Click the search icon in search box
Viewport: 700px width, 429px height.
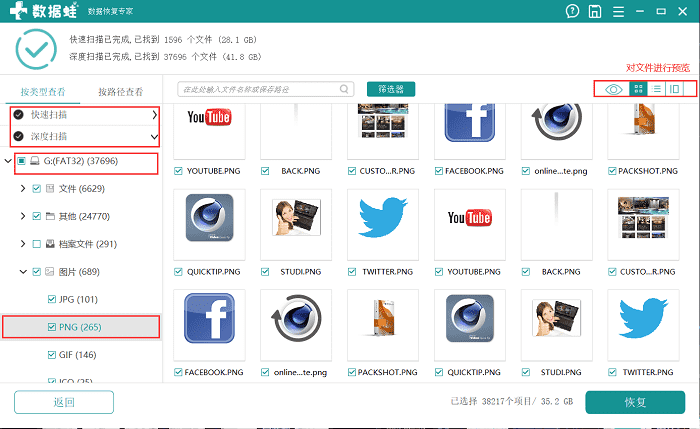[x=186, y=89]
